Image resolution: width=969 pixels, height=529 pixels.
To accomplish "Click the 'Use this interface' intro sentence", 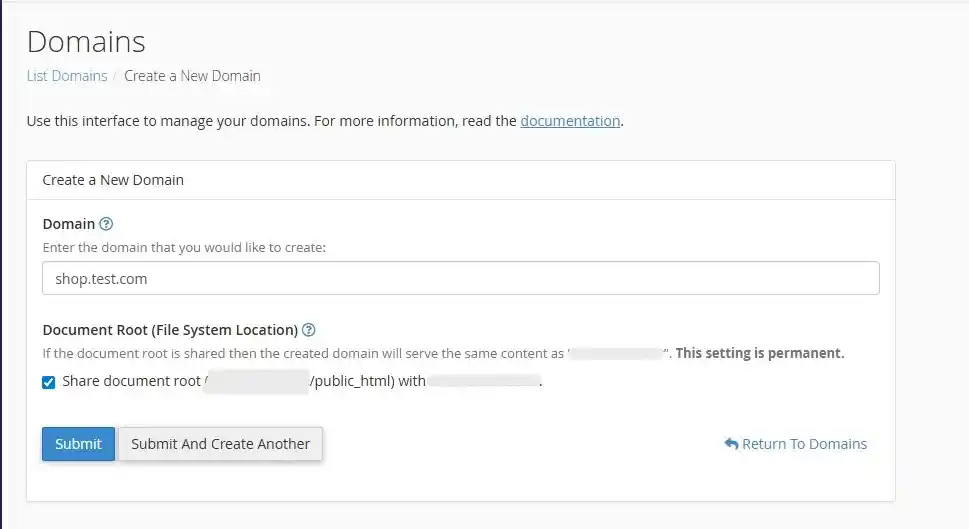I will (x=270, y=121).
